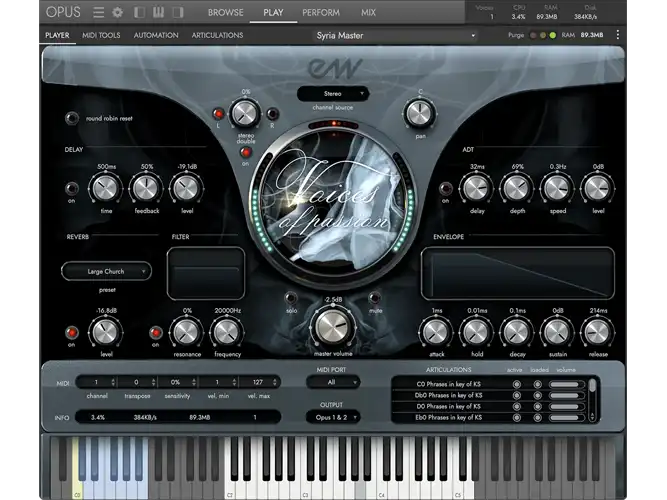The height and width of the screenshot is (500, 667).
Task: Toggle the keyboard display icon
Action: point(158,12)
